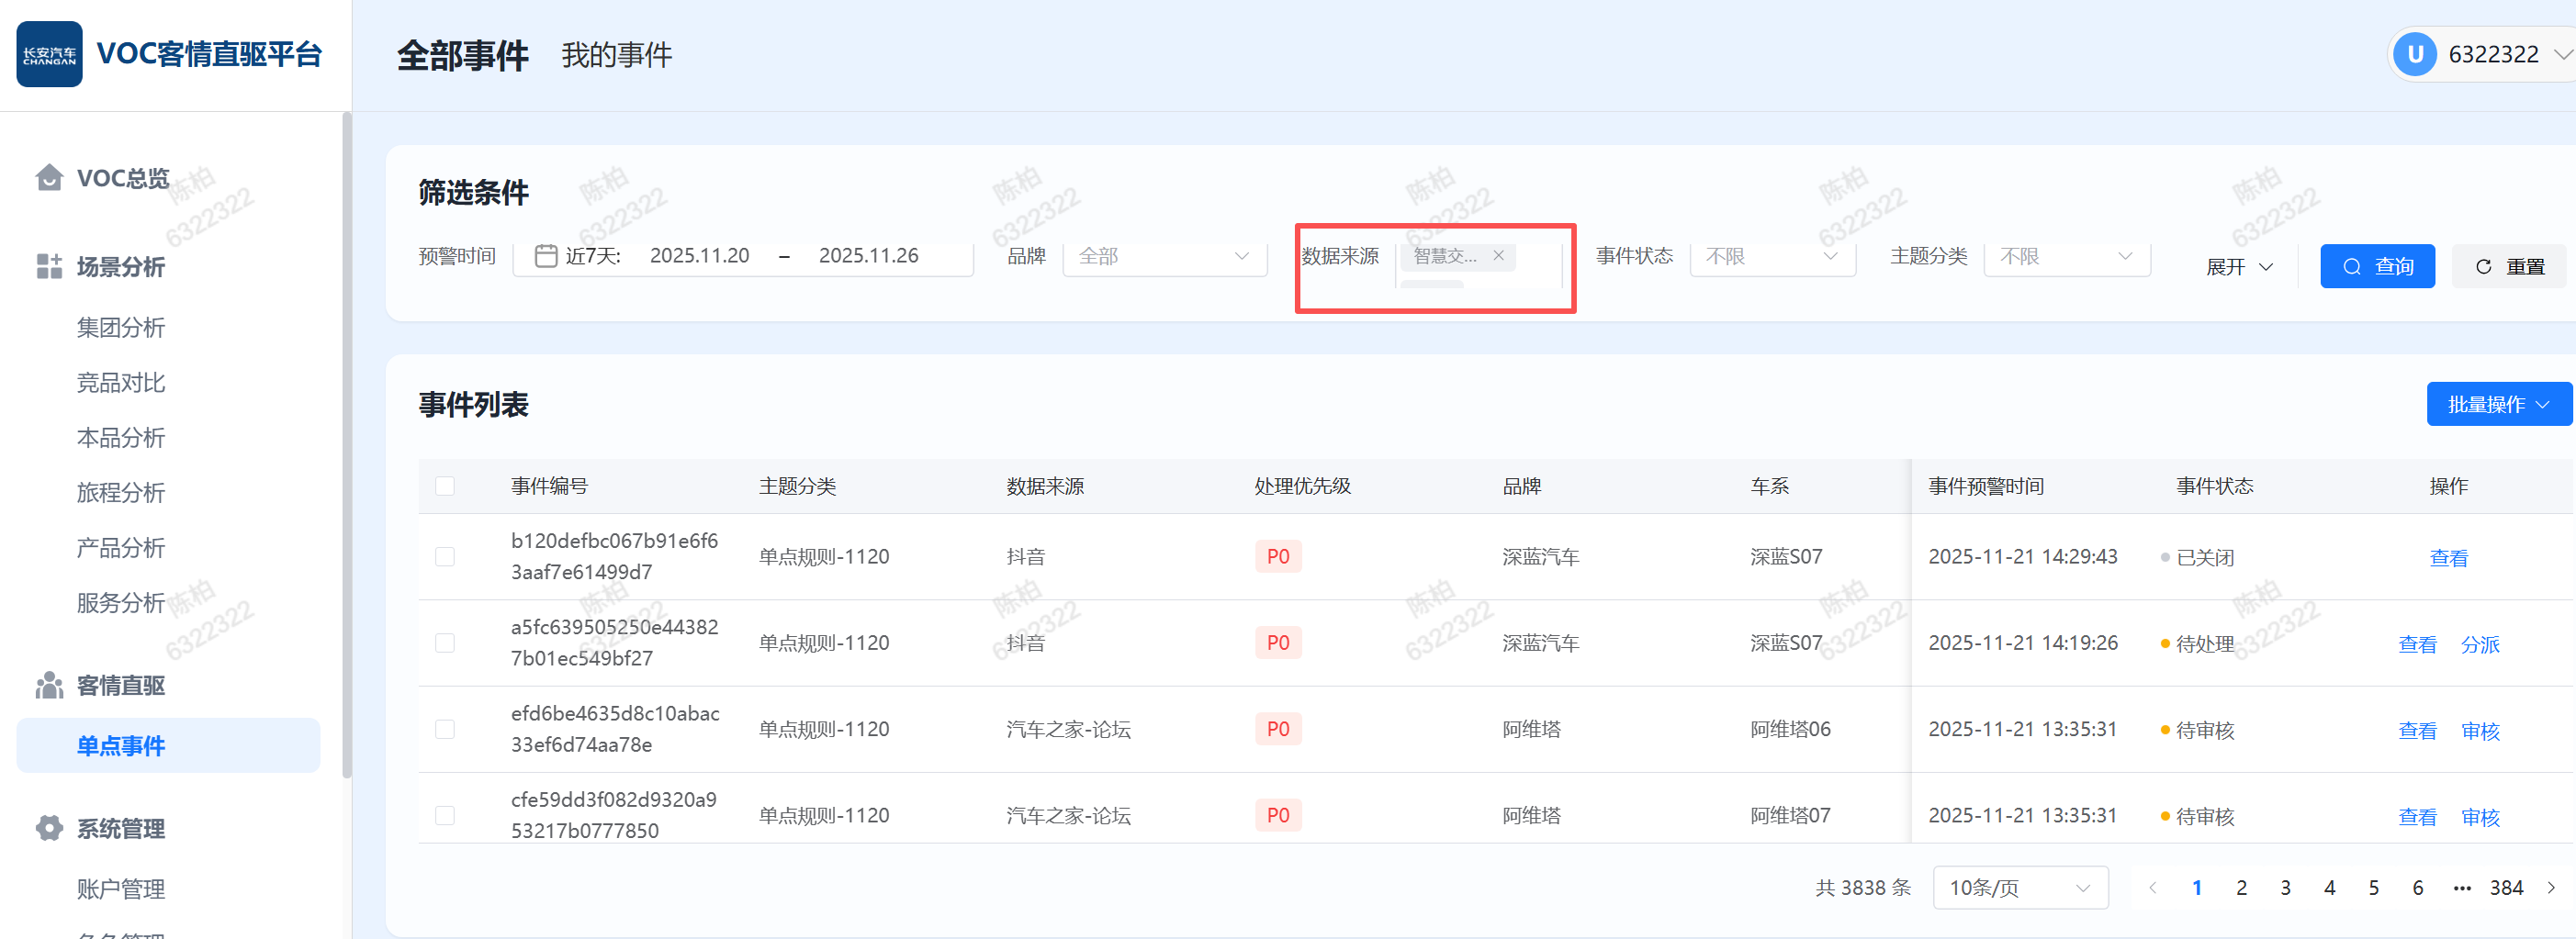Go to next page arrow
The width and height of the screenshot is (2576, 939).
(x=2550, y=887)
